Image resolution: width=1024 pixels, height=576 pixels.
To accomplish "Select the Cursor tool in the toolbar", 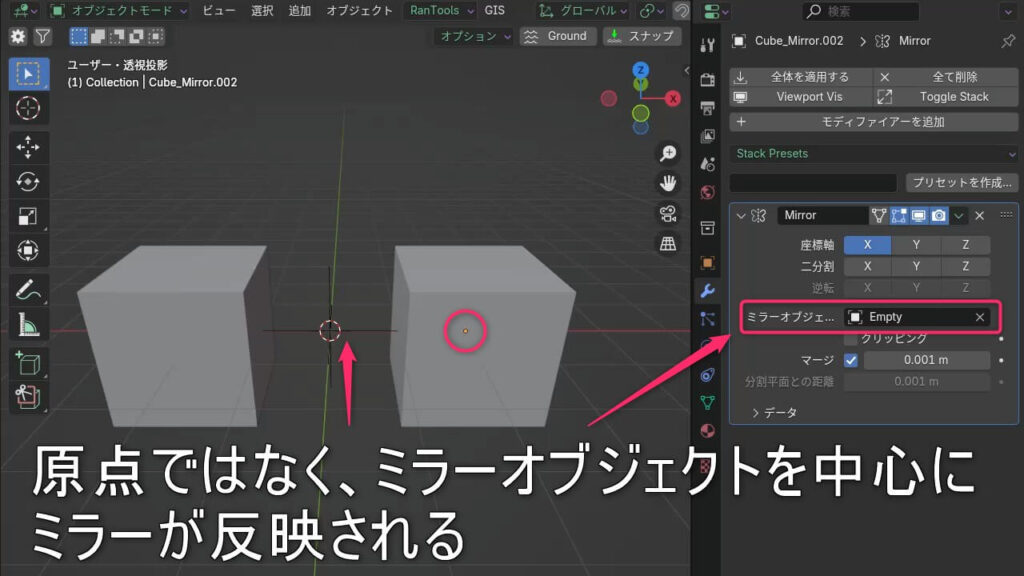I will (28, 108).
